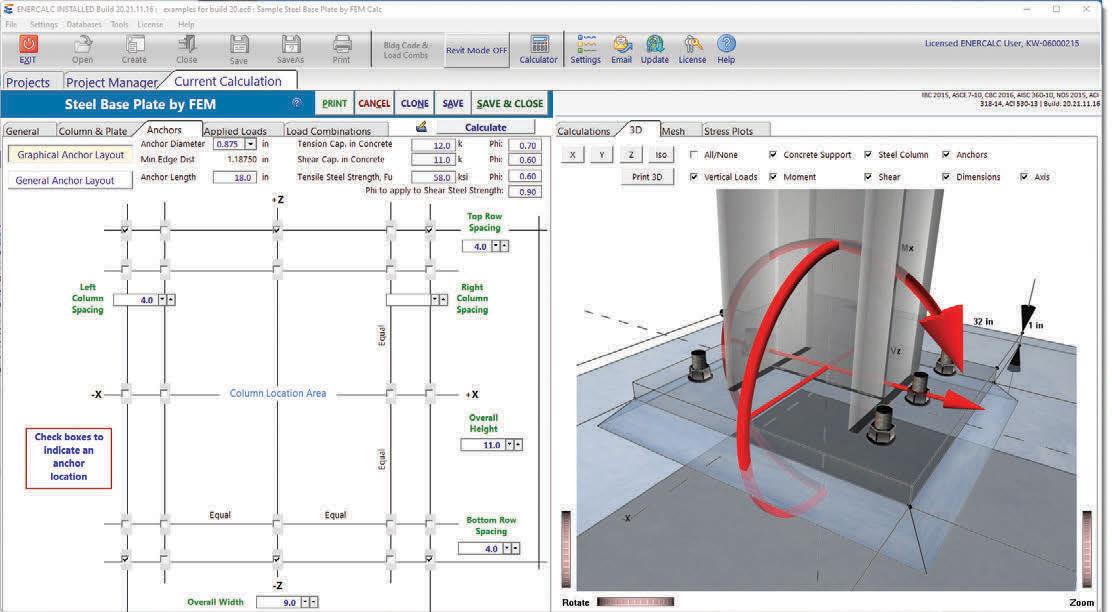Open Top Row Spacing dropdown arrow
This screenshot has height=612, width=1112.
coord(496,246)
